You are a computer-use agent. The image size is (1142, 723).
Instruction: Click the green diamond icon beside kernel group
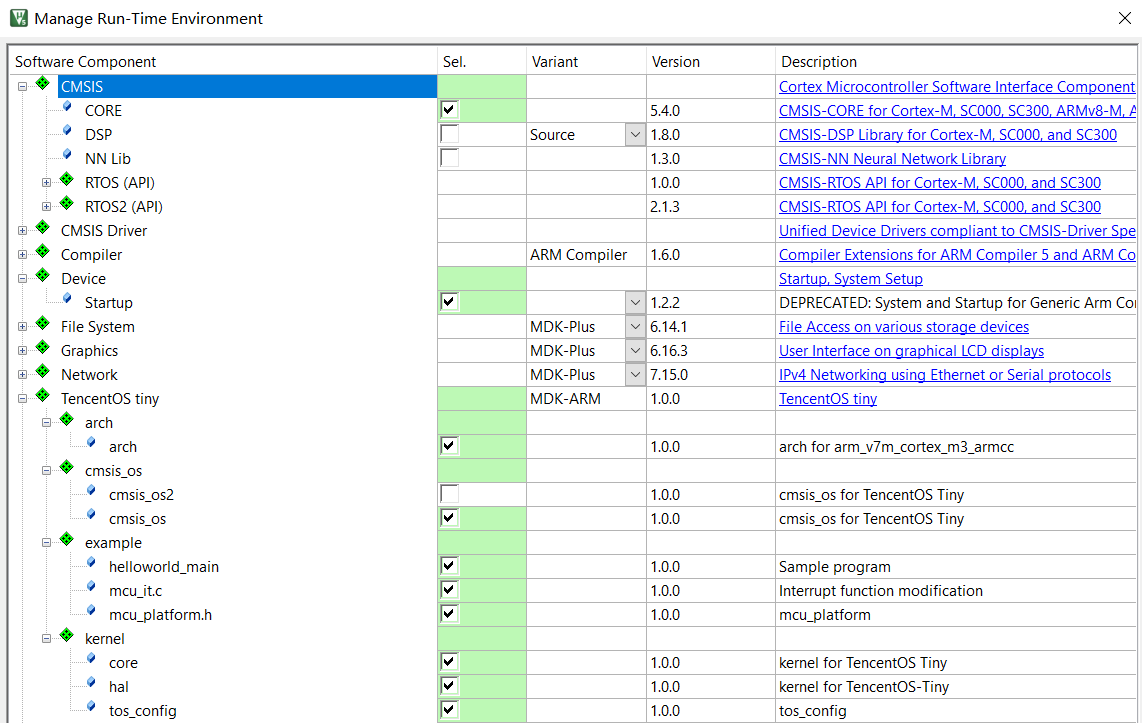[x=67, y=636]
